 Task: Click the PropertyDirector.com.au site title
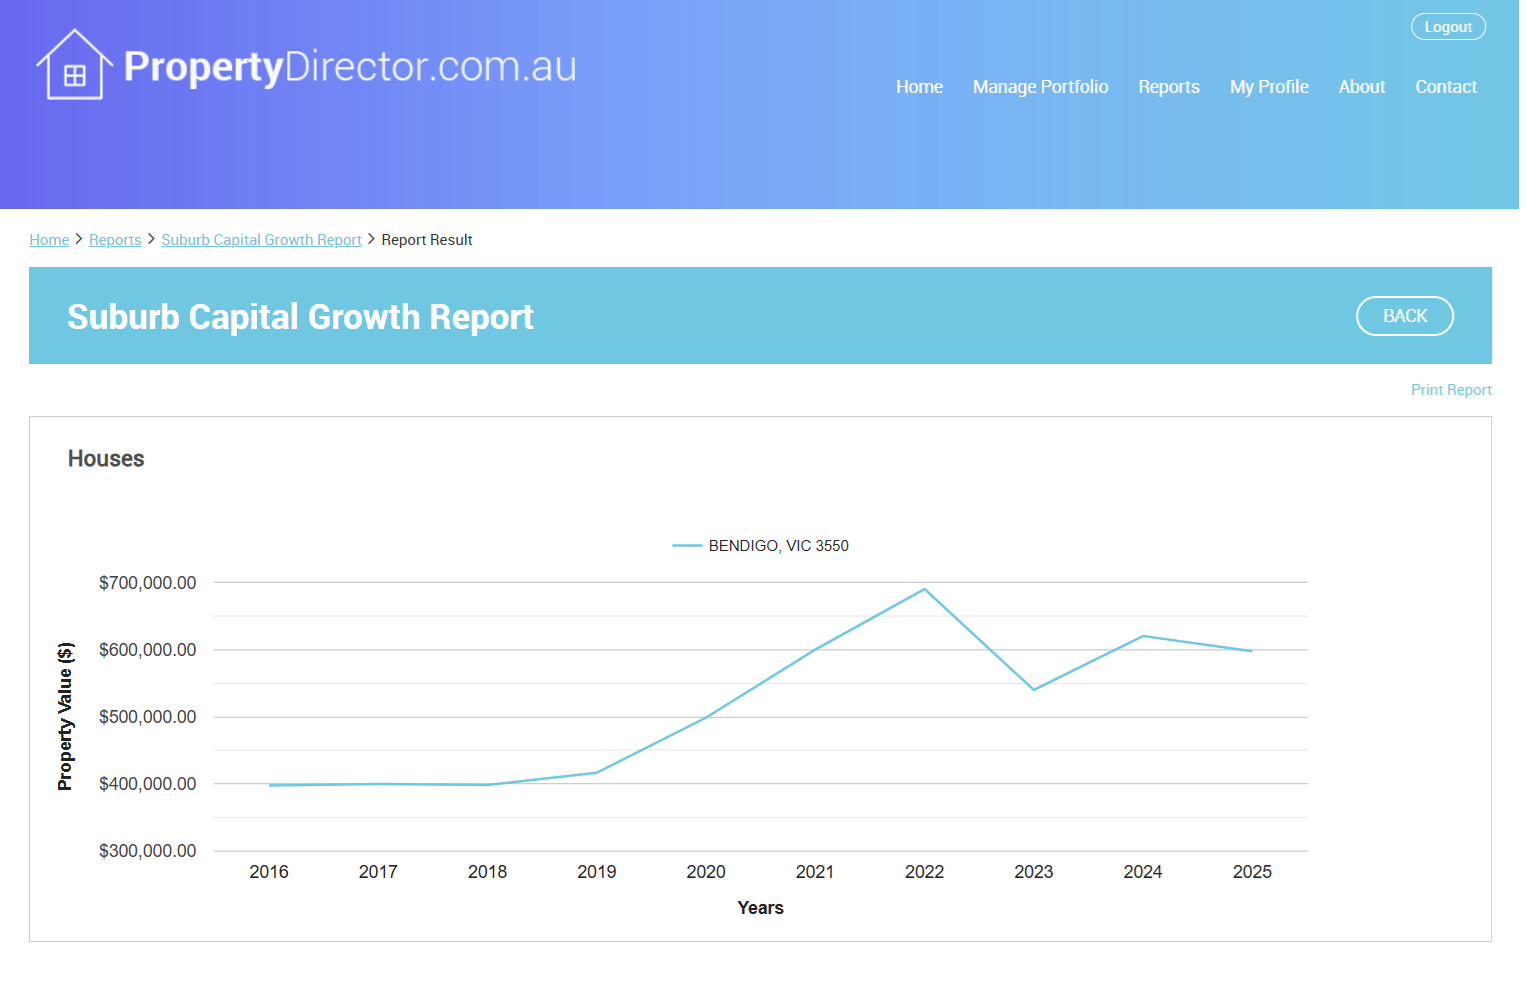coord(350,67)
